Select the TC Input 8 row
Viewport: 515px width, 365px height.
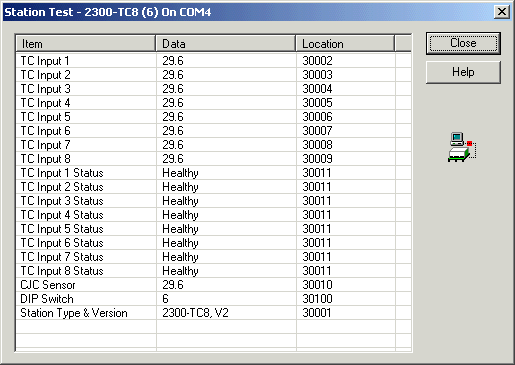213,159
